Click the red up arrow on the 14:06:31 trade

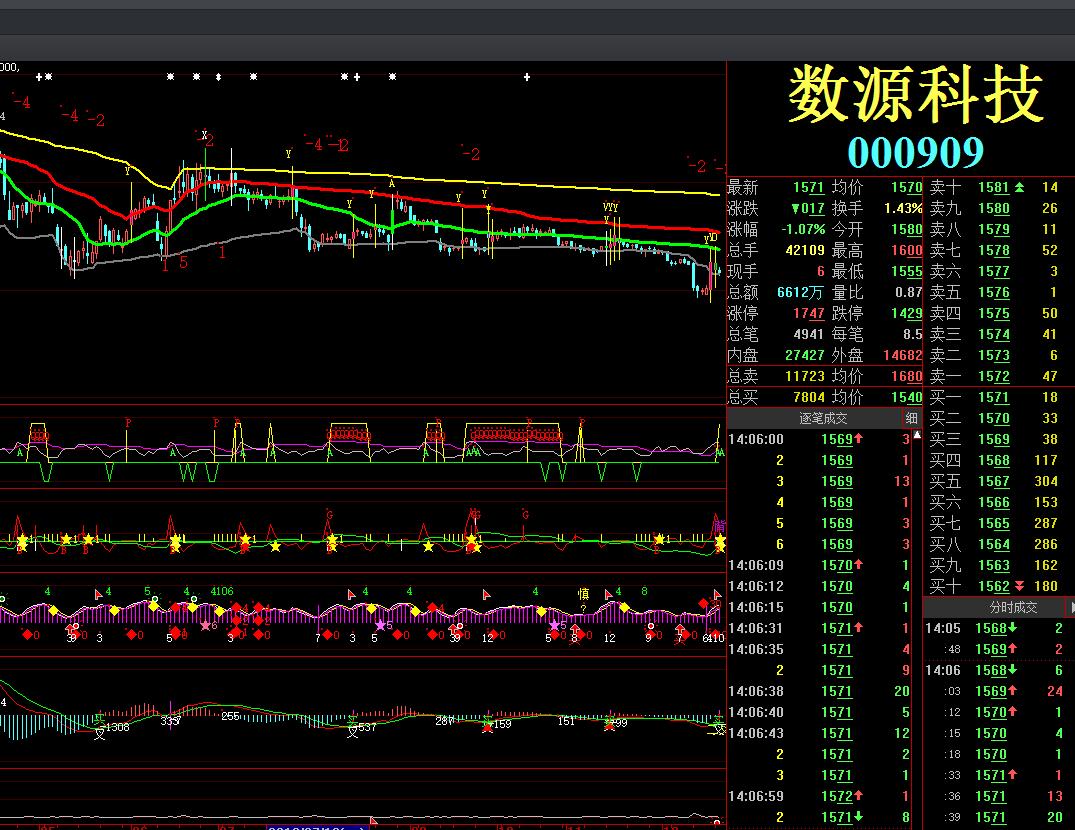pyautogui.click(x=858, y=627)
